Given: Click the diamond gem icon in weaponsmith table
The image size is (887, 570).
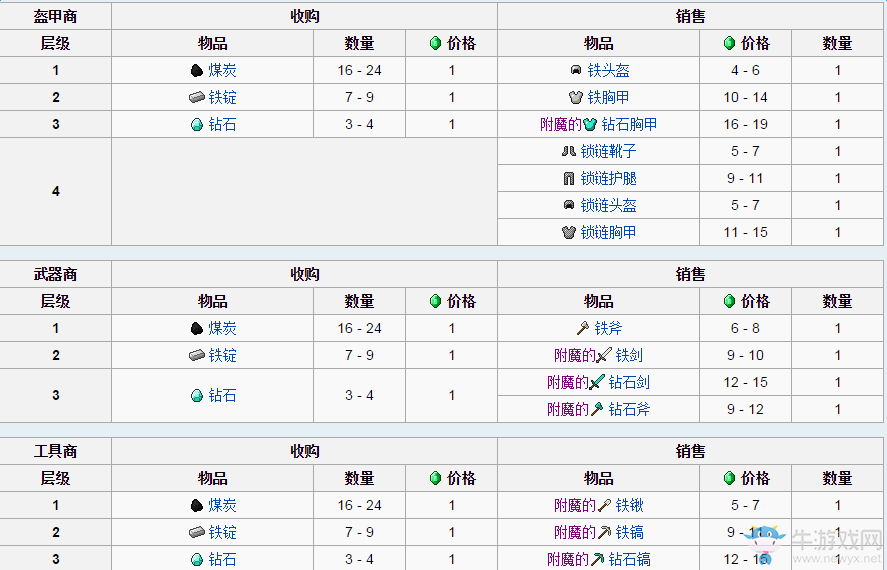Looking at the screenshot, I should point(196,395).
